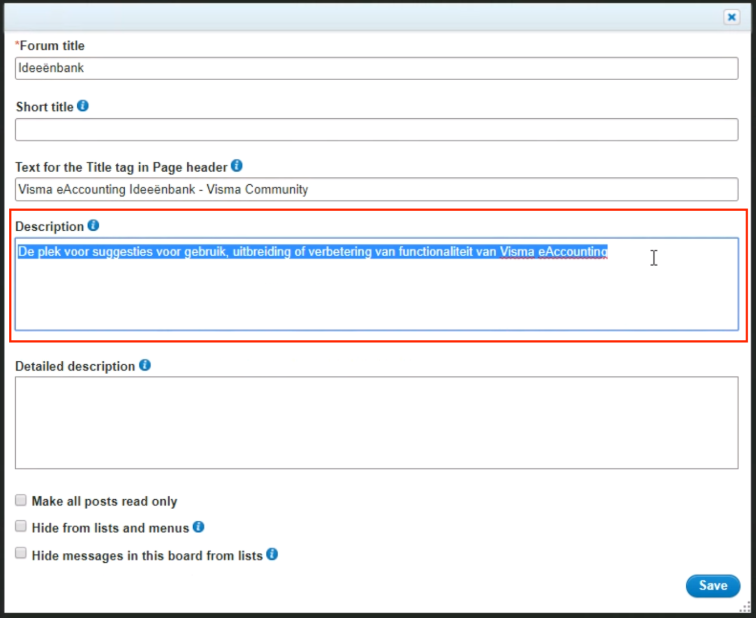Click inside the Description text area
Viewport: 756px width, 618px height.
[x=377, y=284]
